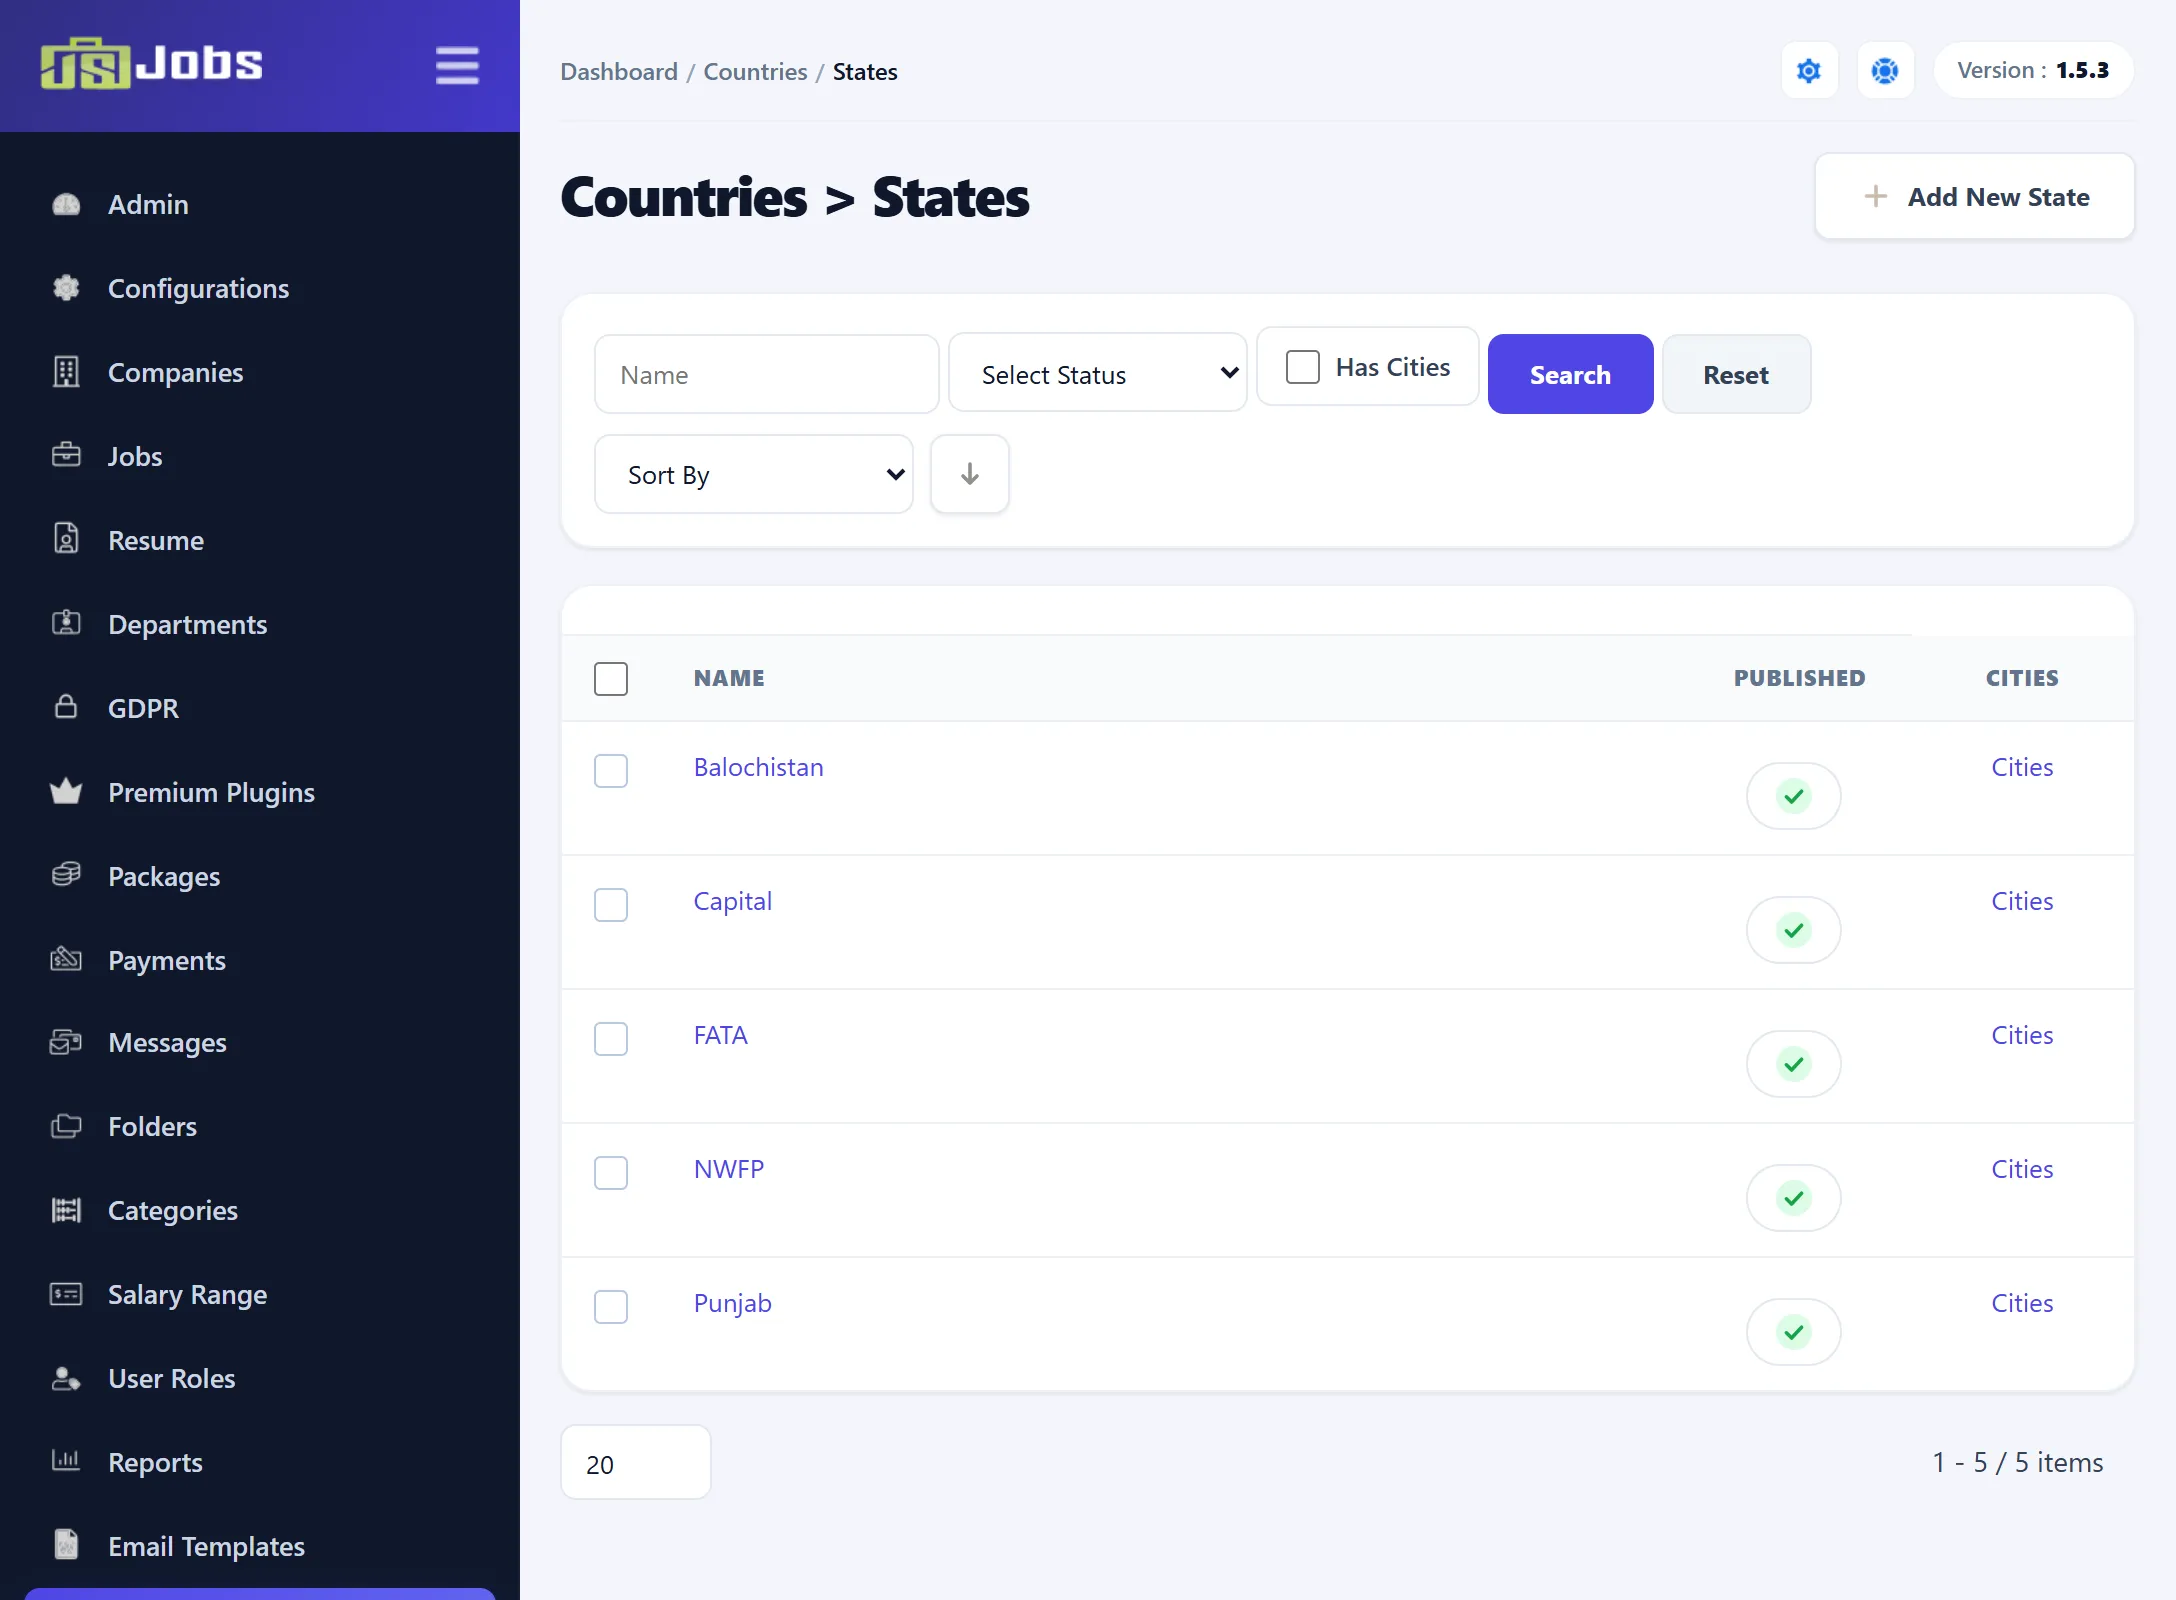Enable the Has Cities checkbox
Image resolution: width=2176 pixels, height=1600 pixels.
click(x=1303, y=367)
